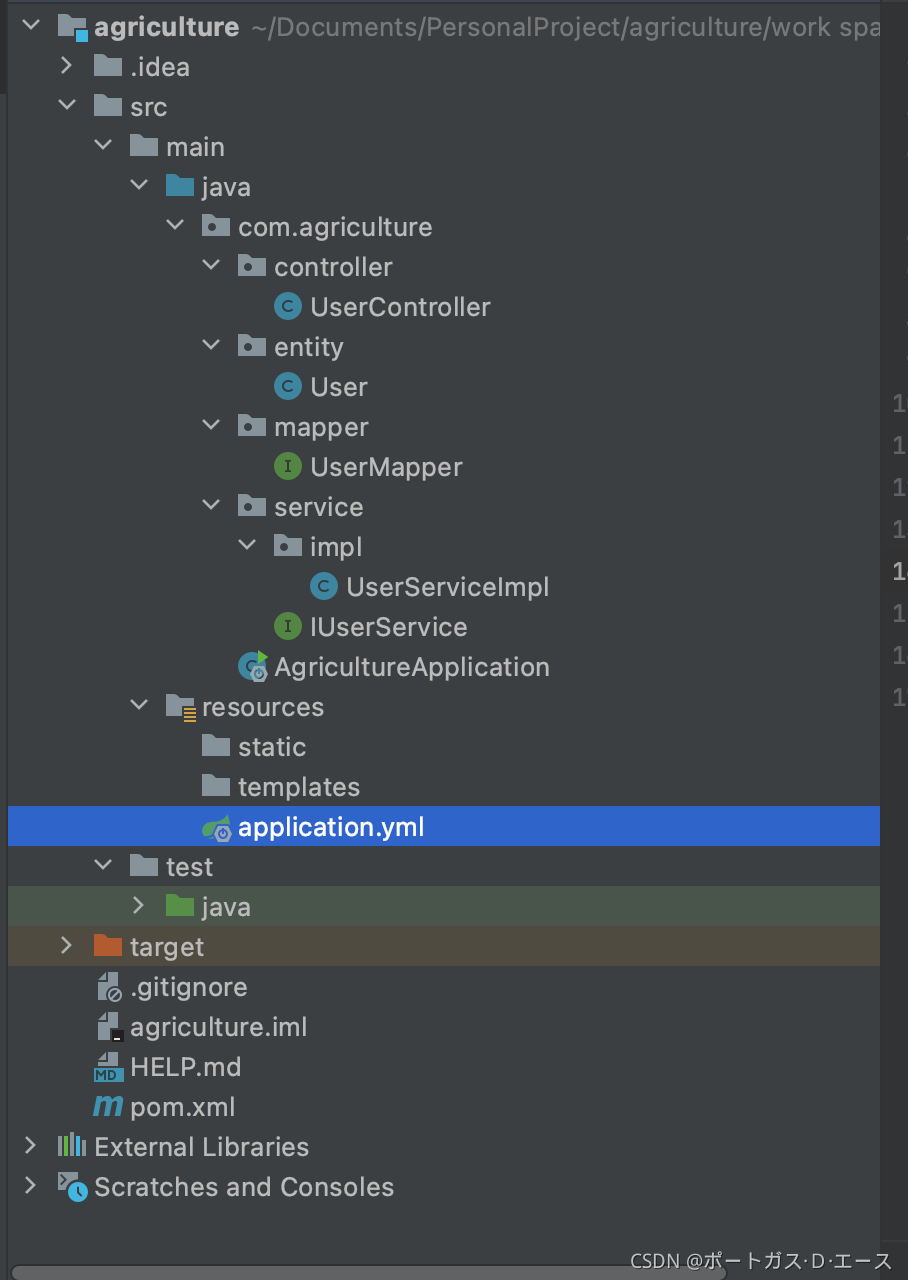
Task: Collapse the com.agriculture package
Action: 175,226
